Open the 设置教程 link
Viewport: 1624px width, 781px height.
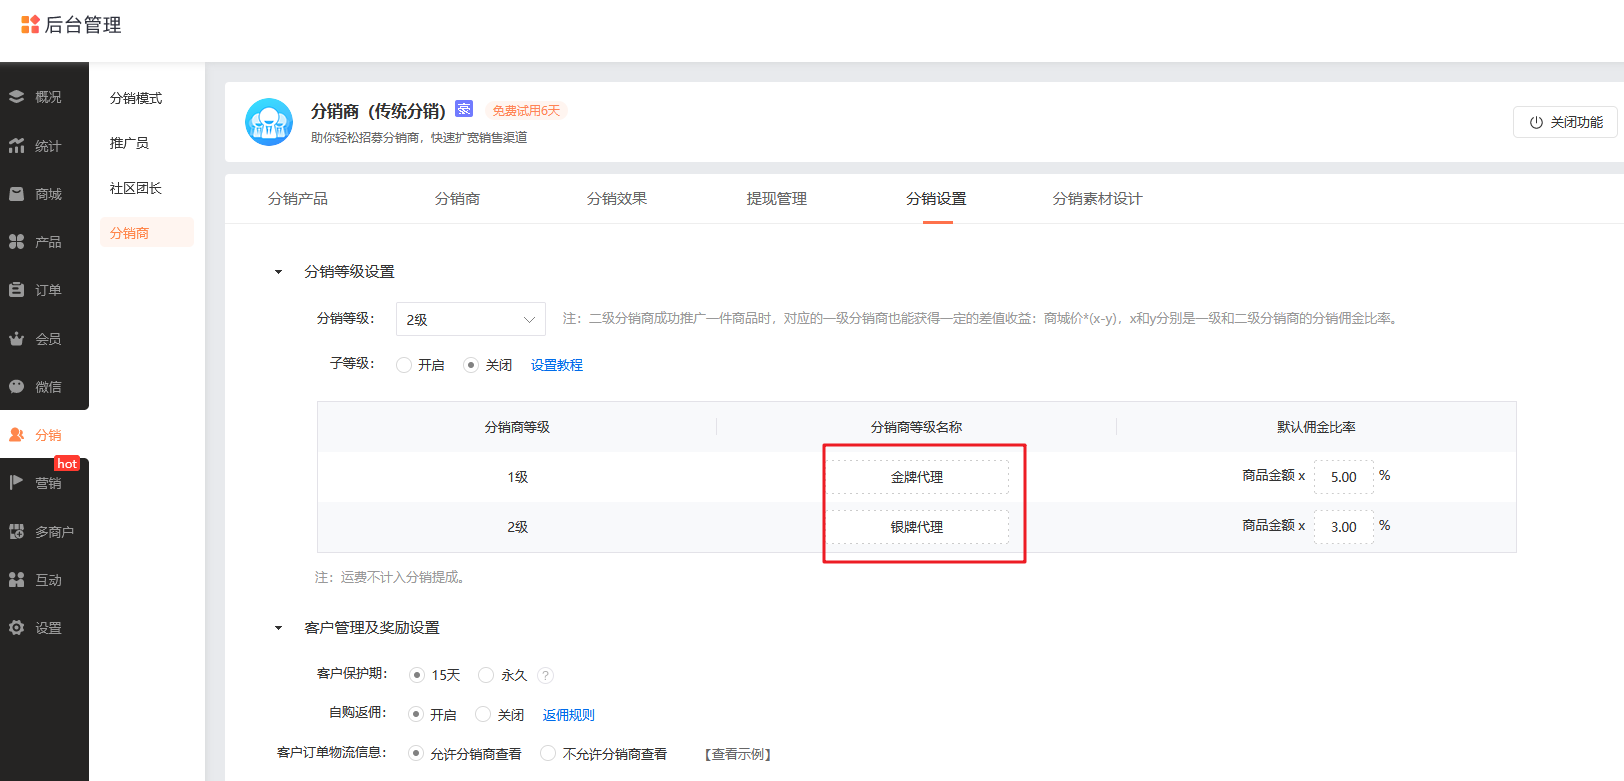557,365
